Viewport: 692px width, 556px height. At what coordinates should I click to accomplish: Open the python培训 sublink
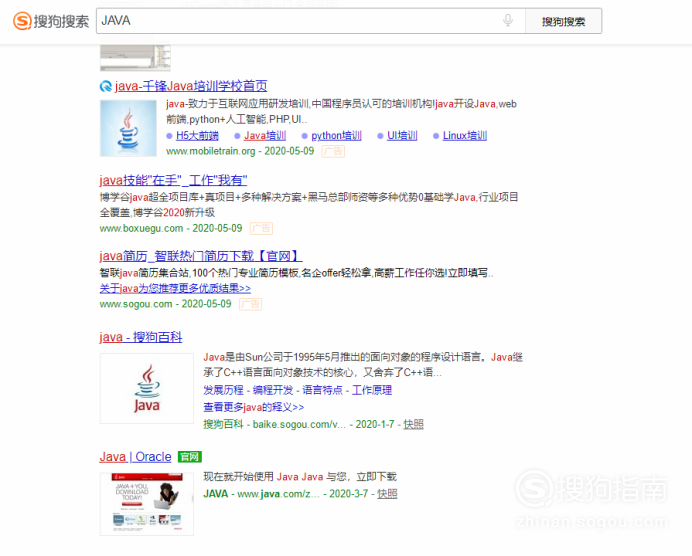coord(336,135)
